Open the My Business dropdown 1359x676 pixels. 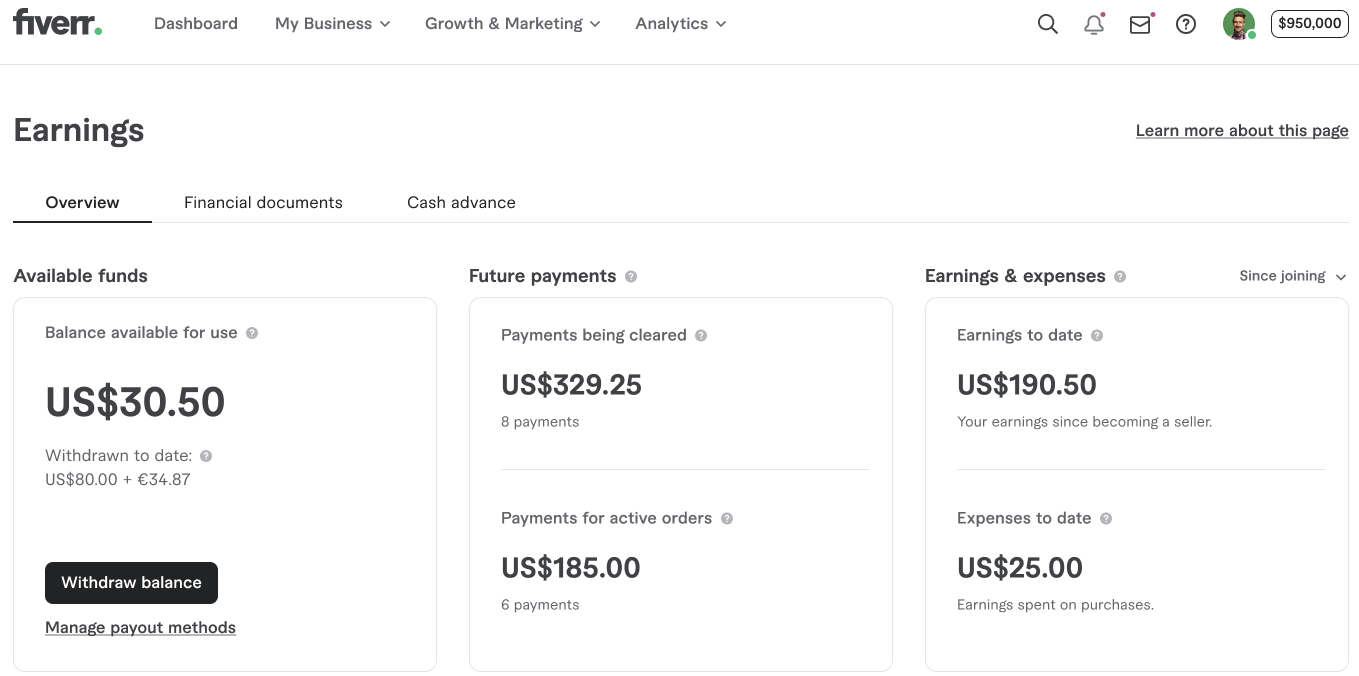coord(332,23)
